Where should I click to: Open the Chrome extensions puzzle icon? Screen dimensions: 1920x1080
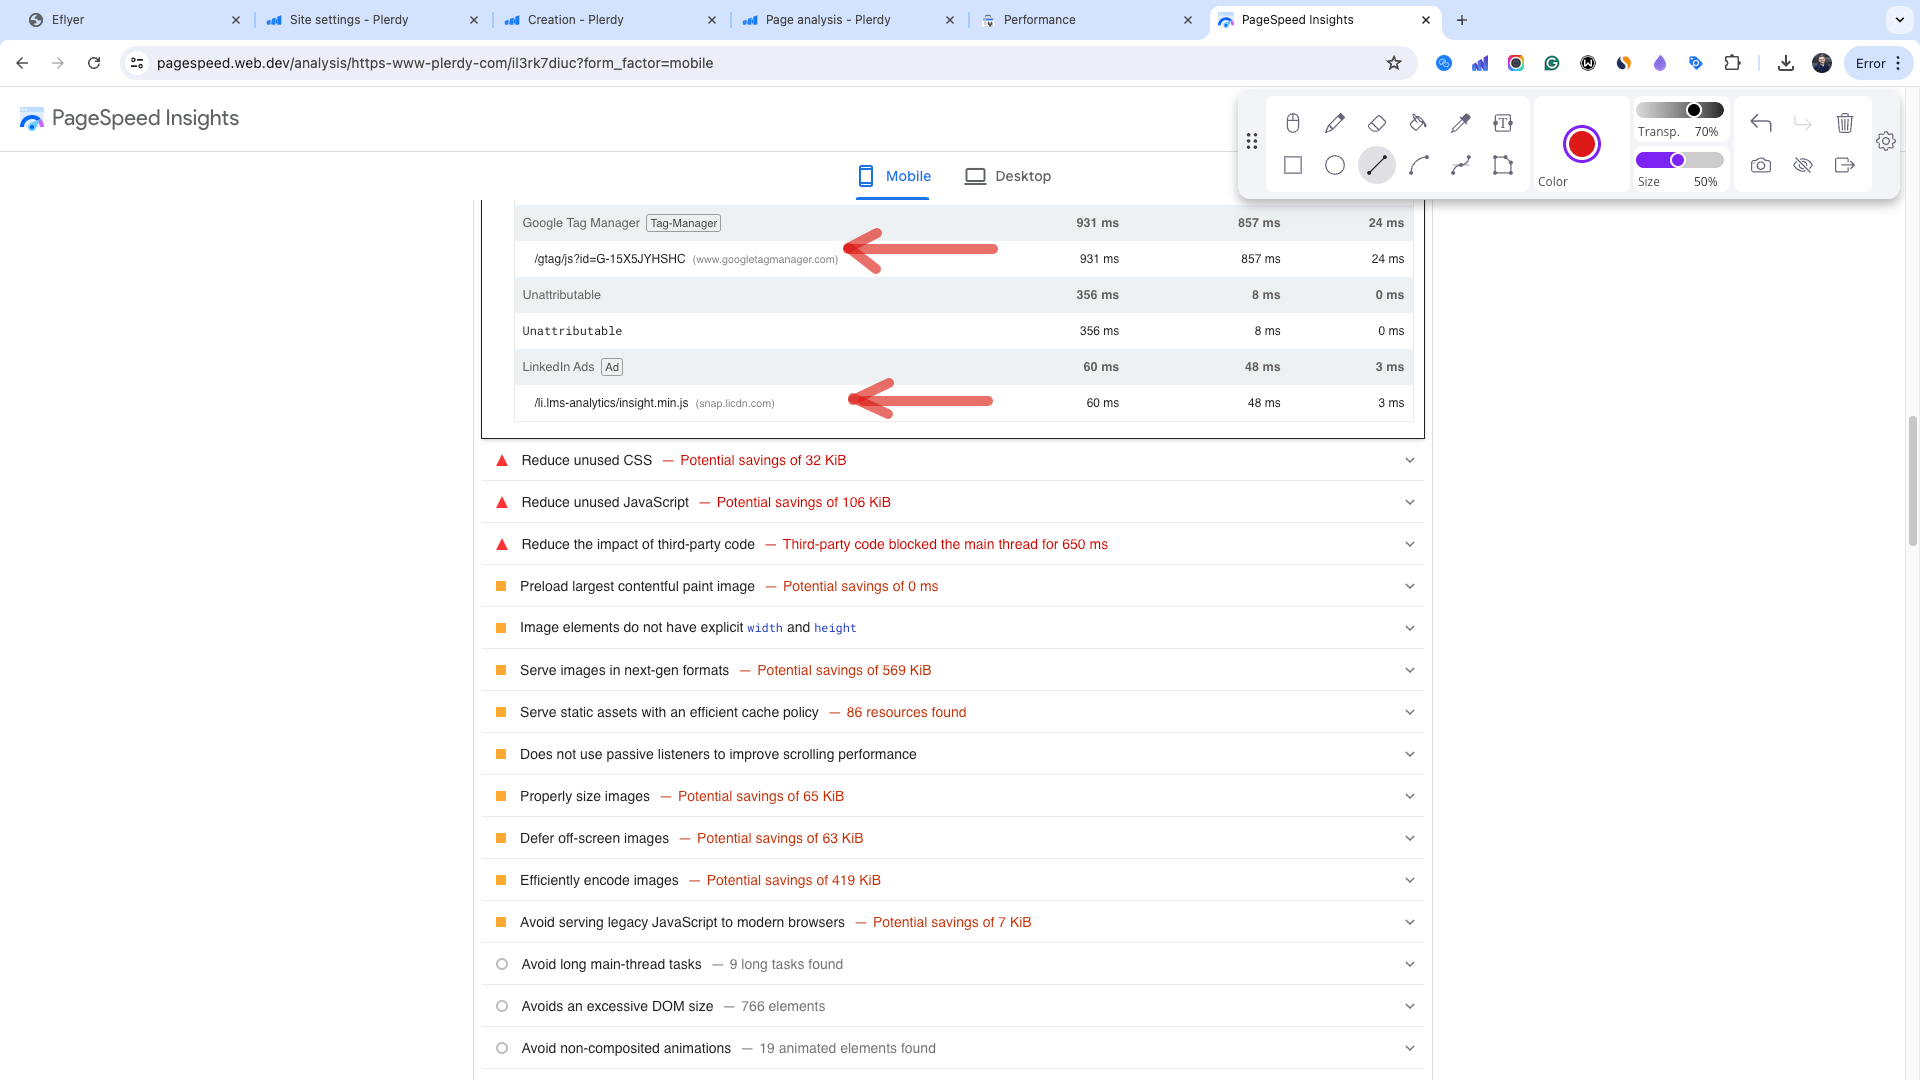point(1733,63)
